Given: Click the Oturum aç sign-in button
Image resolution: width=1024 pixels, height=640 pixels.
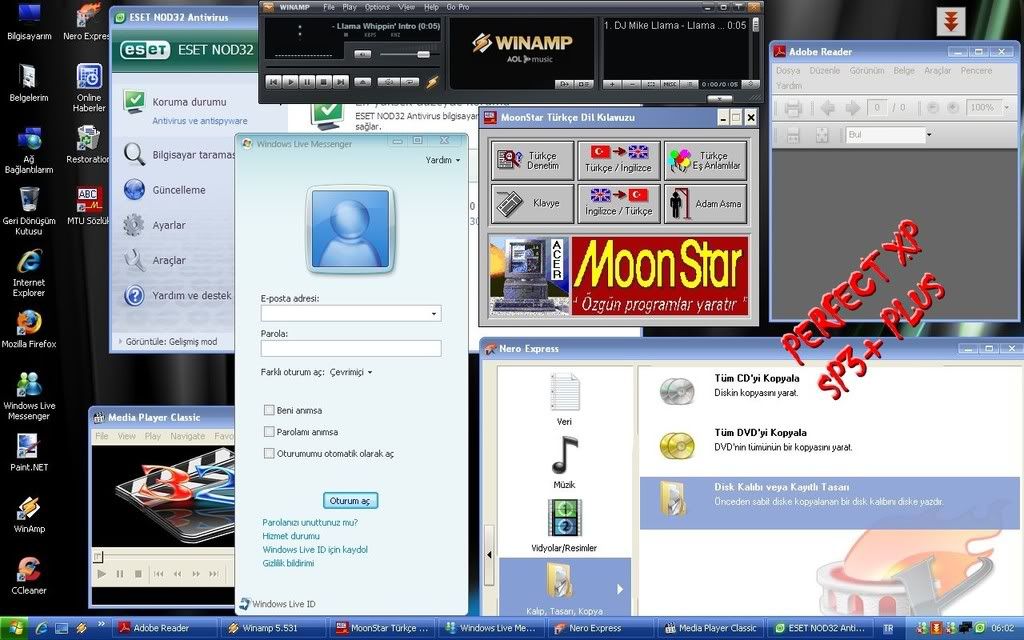Looking at the screenshot, I should (x=350, y=501).
